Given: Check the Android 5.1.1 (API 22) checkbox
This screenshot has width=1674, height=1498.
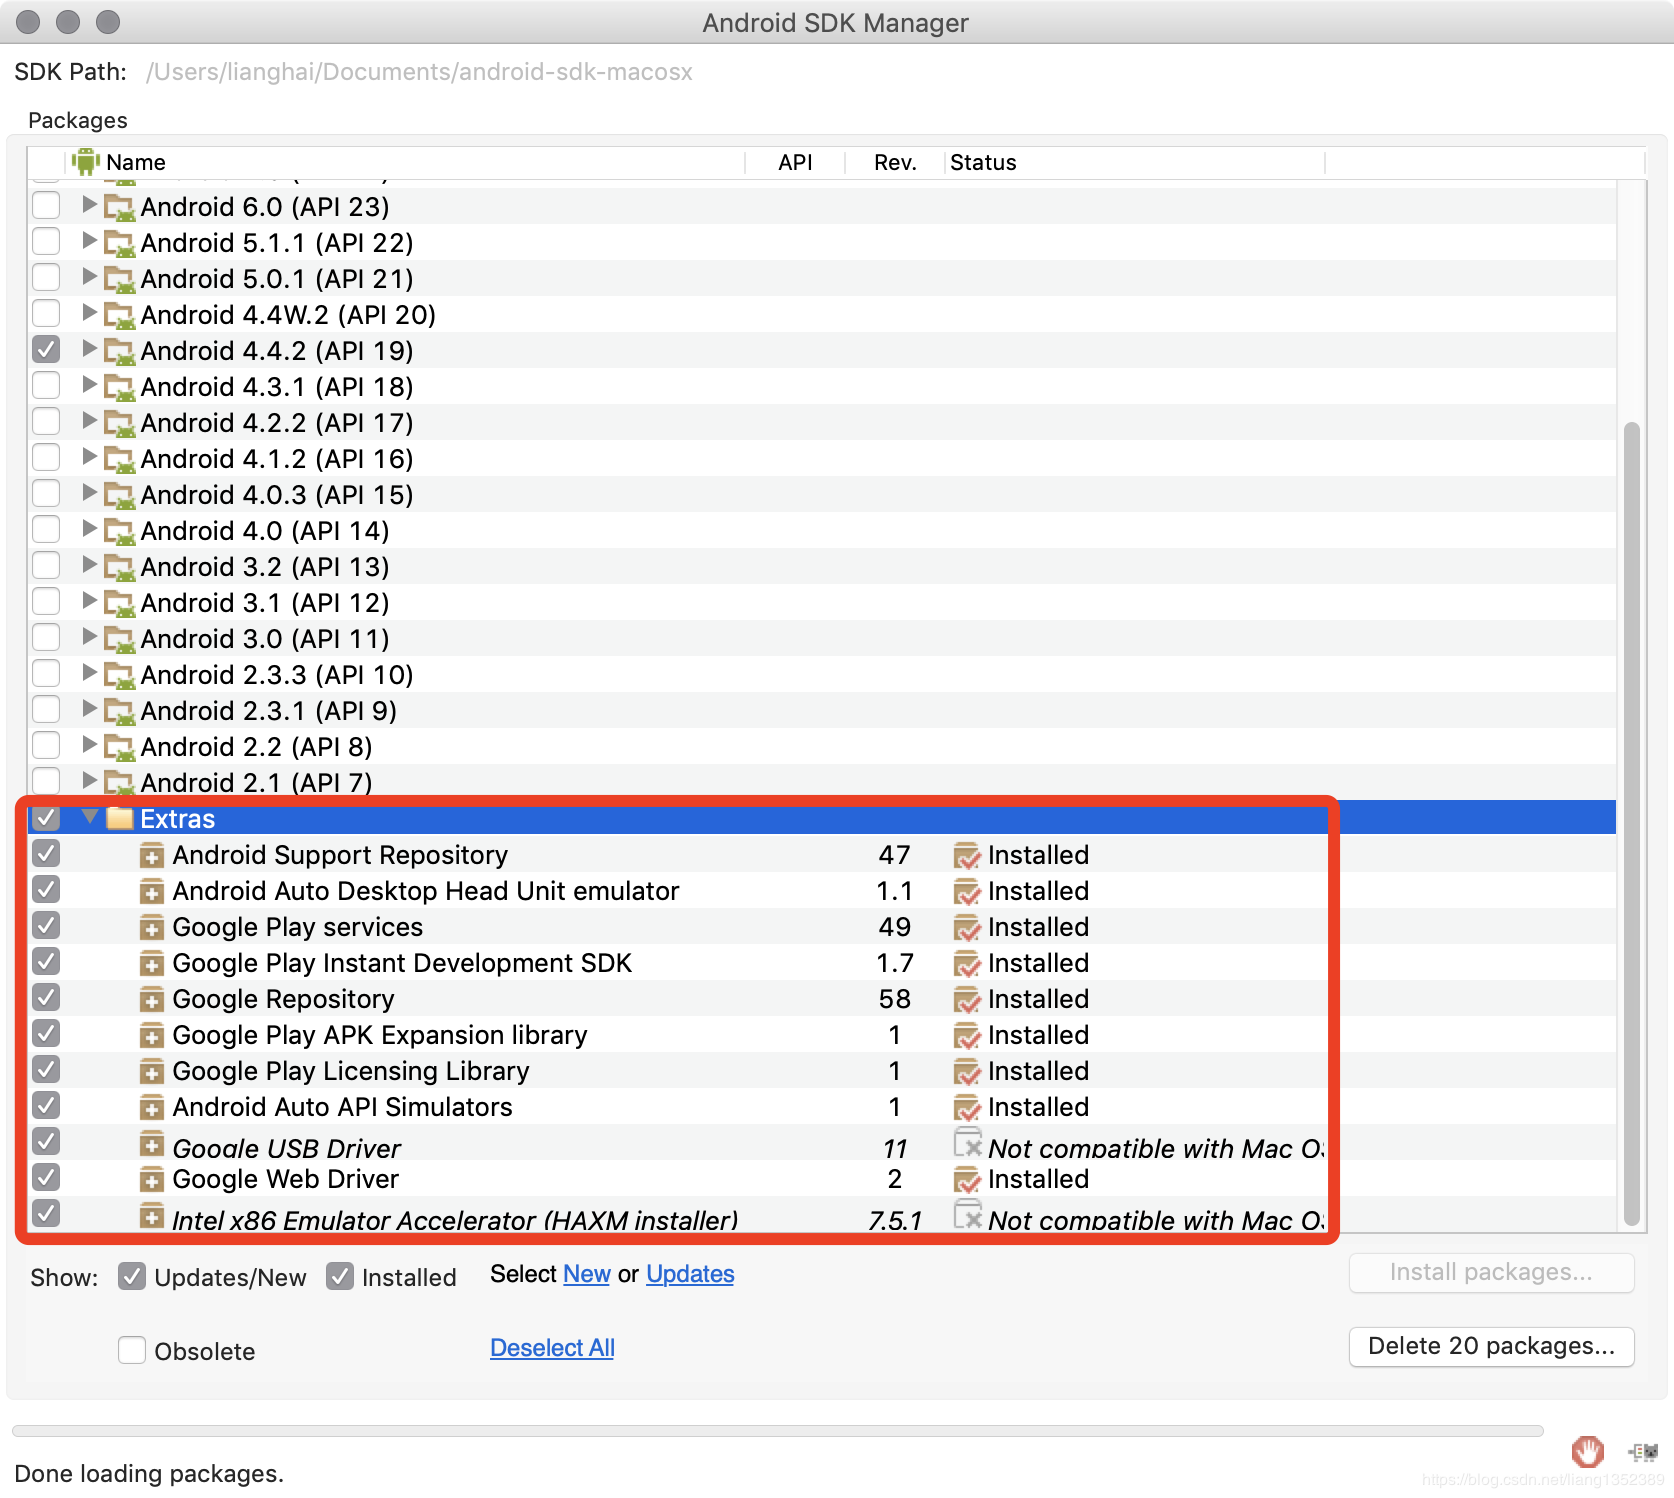Looking at the screenshot, I should pos(46,241).
